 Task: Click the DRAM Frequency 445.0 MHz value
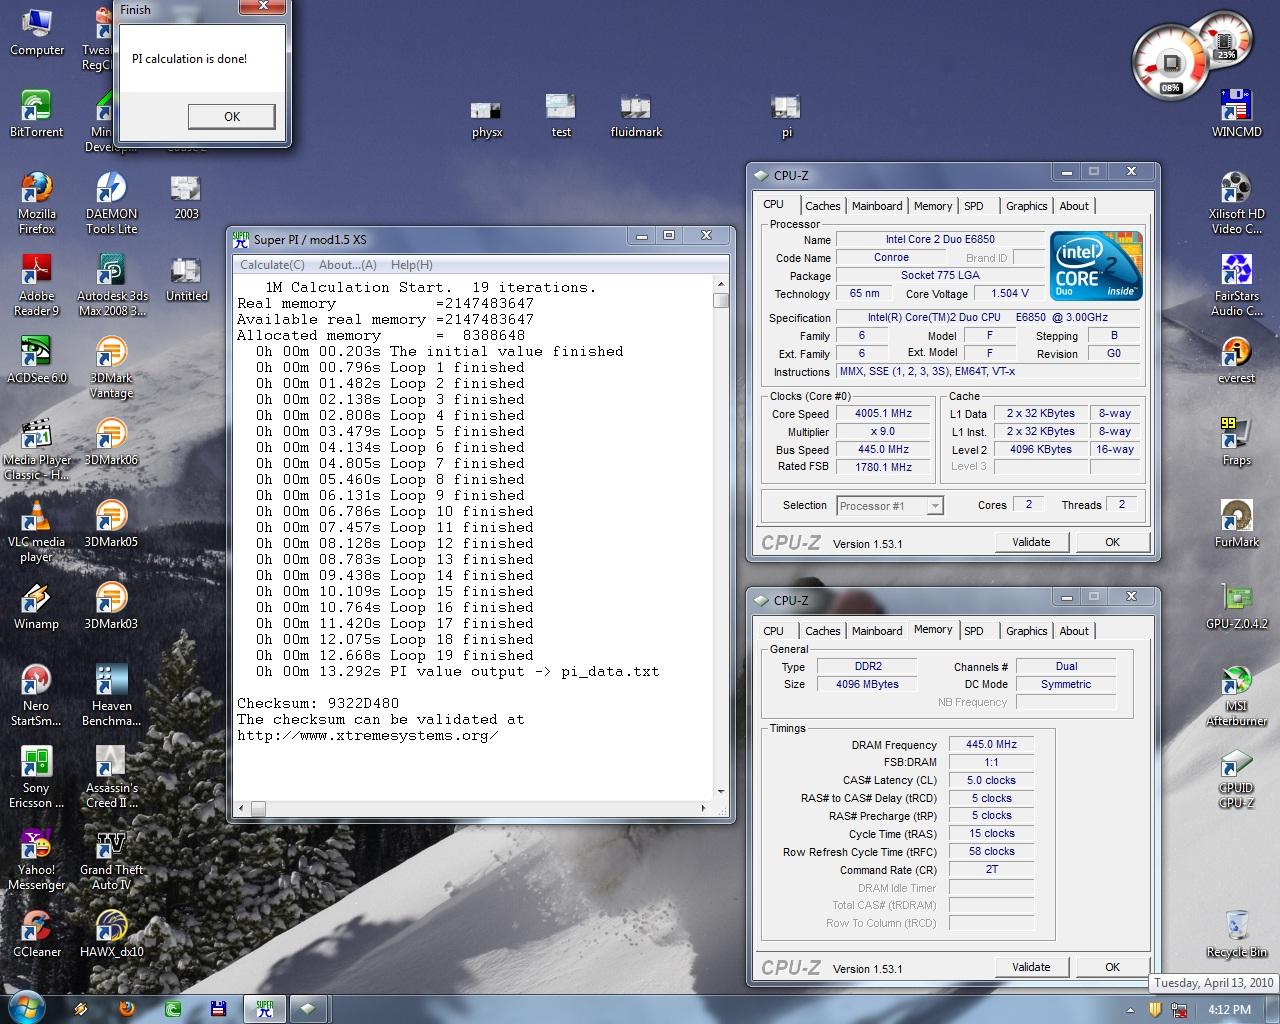(x=991, y=744)
